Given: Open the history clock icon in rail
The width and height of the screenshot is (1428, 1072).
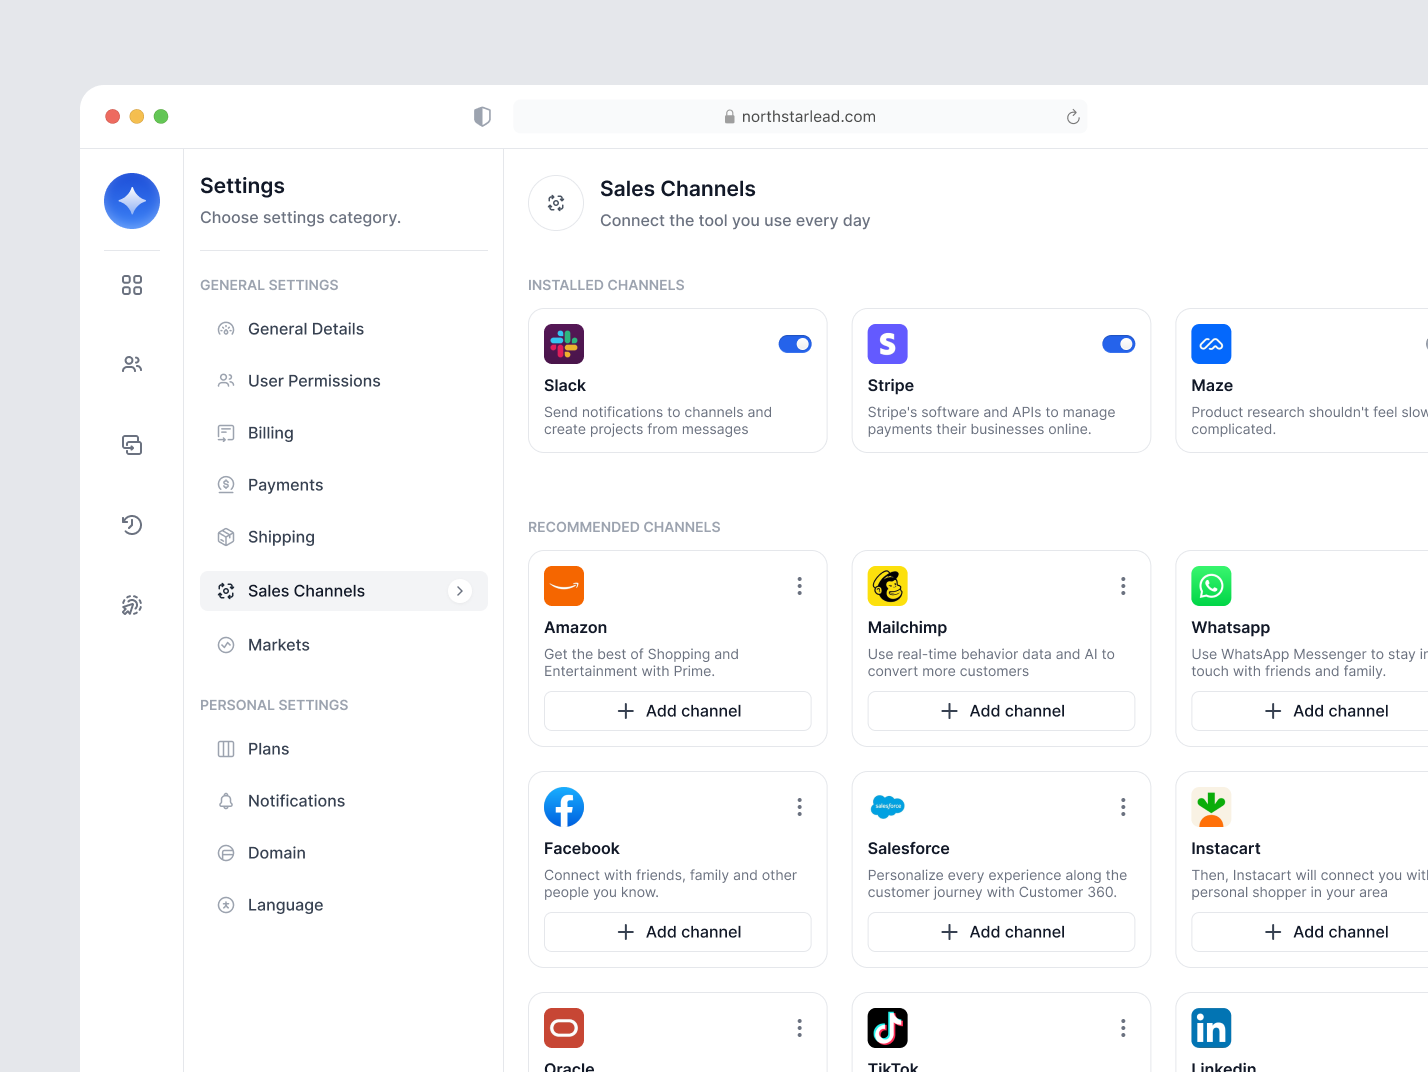Looking at the screenshot, I should point(132,525).
